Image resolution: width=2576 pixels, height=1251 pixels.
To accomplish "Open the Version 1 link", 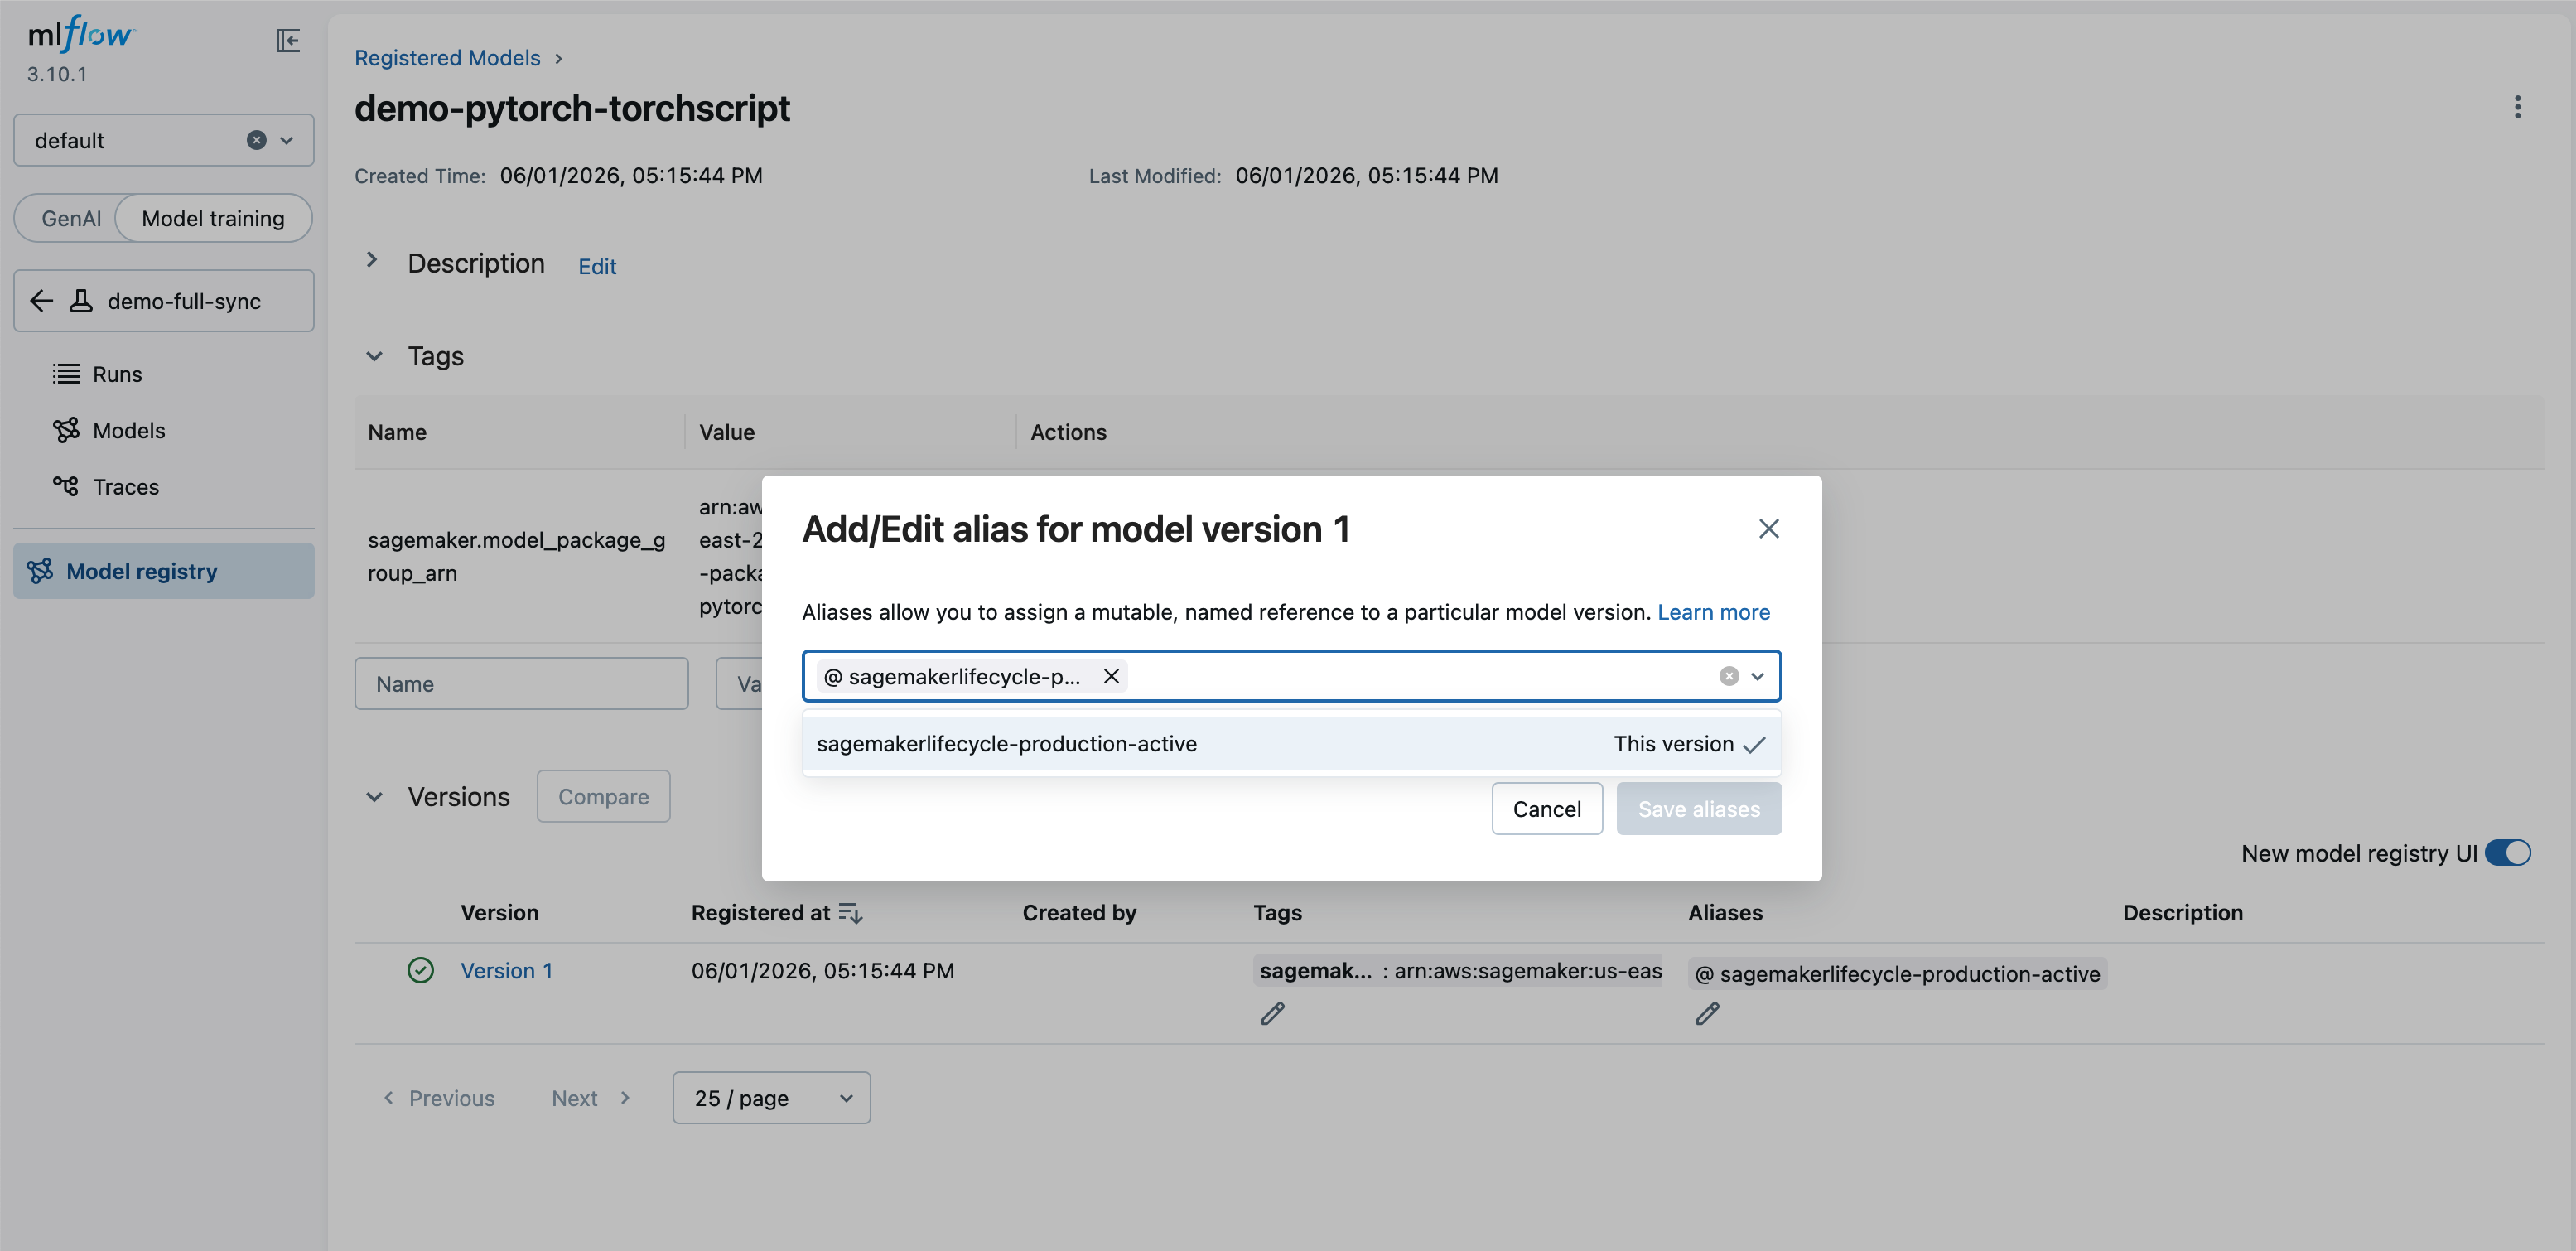I will pyautogui.click(x=506, y=971).
